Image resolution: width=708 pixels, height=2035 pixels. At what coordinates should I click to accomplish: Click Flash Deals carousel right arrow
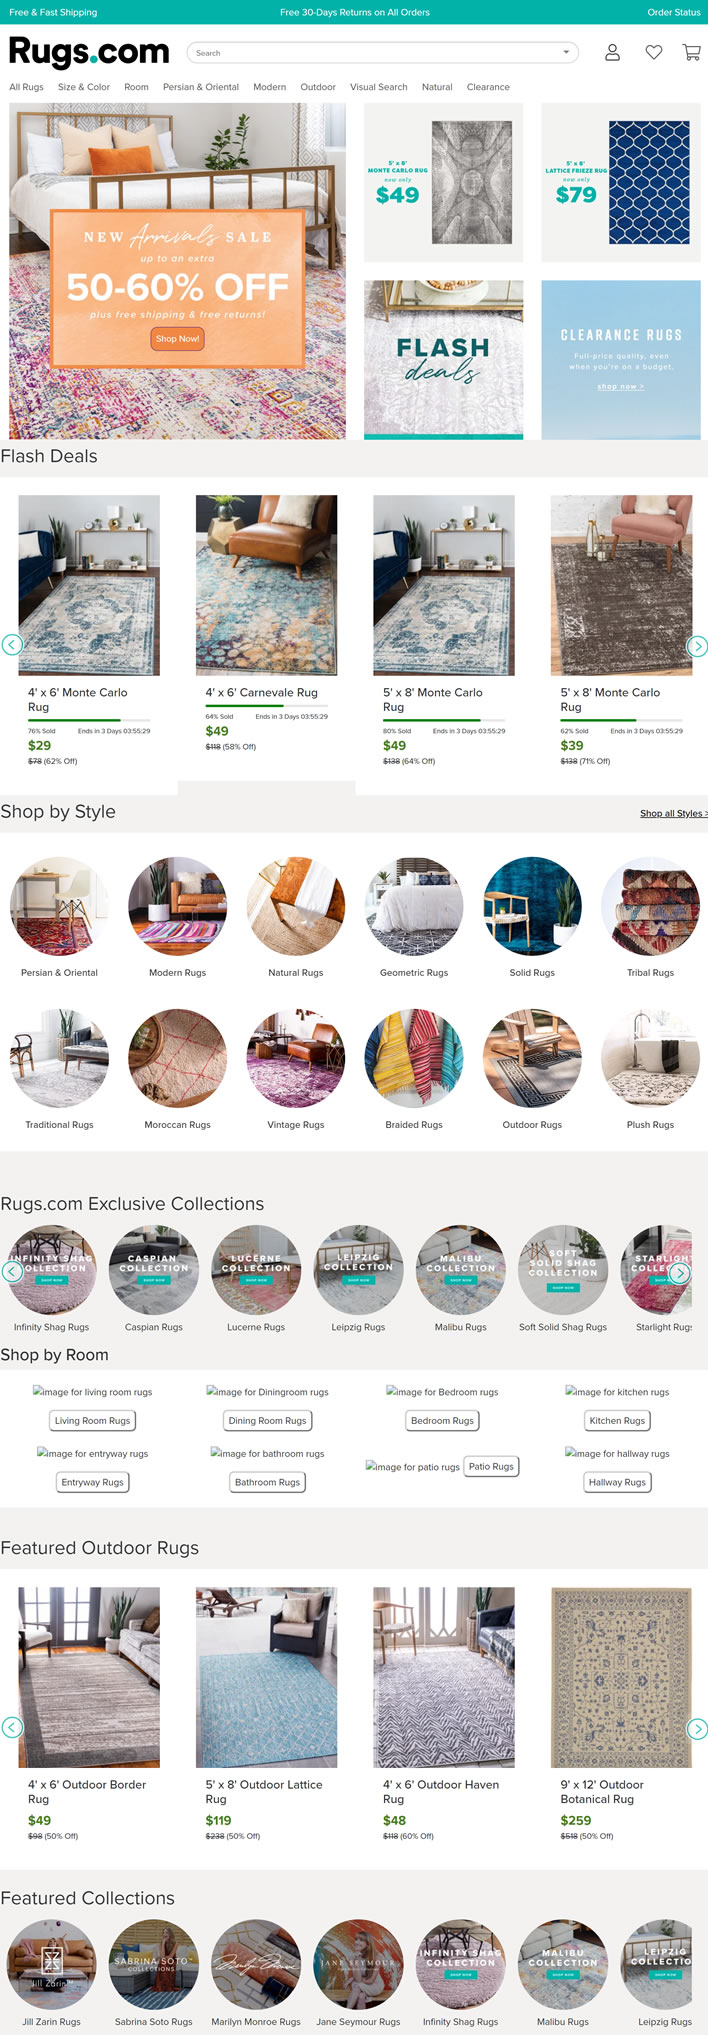click(x=698, y=646)
